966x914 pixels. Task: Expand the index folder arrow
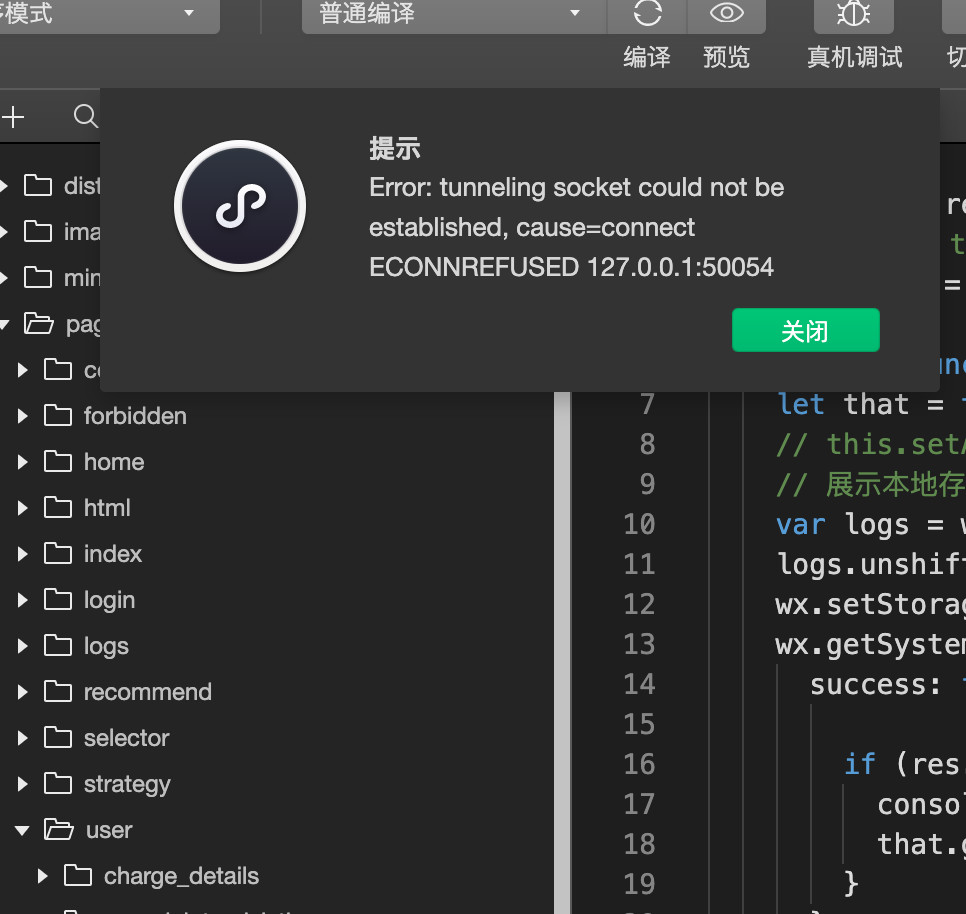click(23, 554)
